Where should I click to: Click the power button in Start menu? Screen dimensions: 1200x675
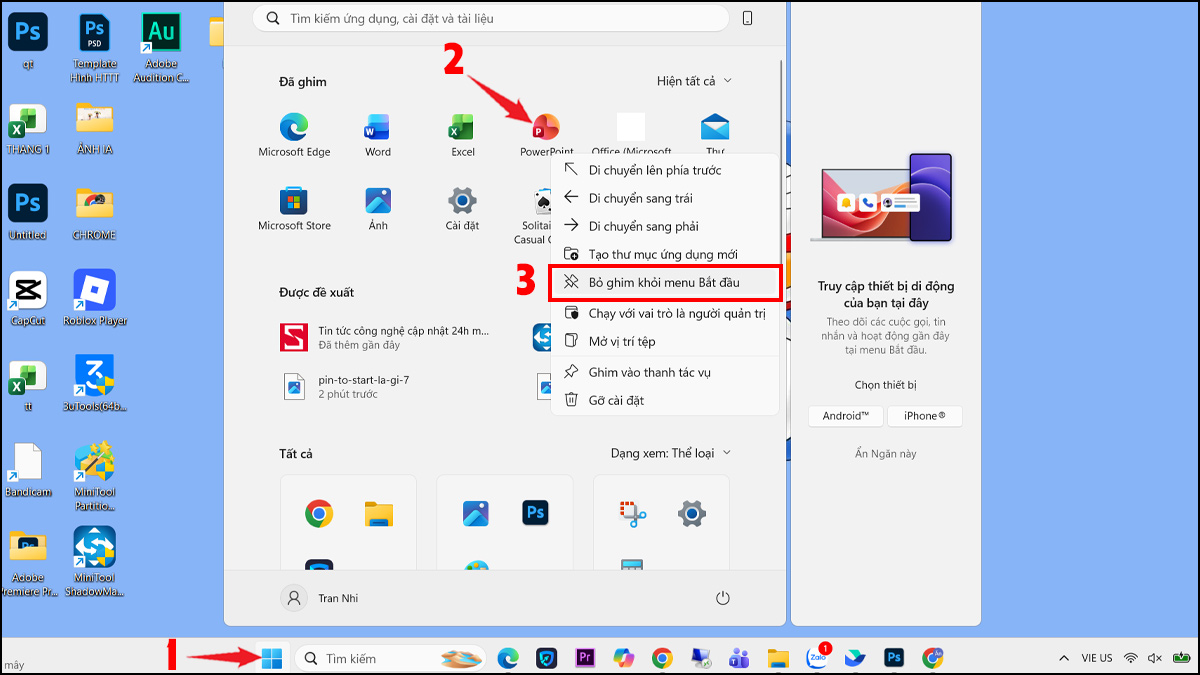[723, 598]
